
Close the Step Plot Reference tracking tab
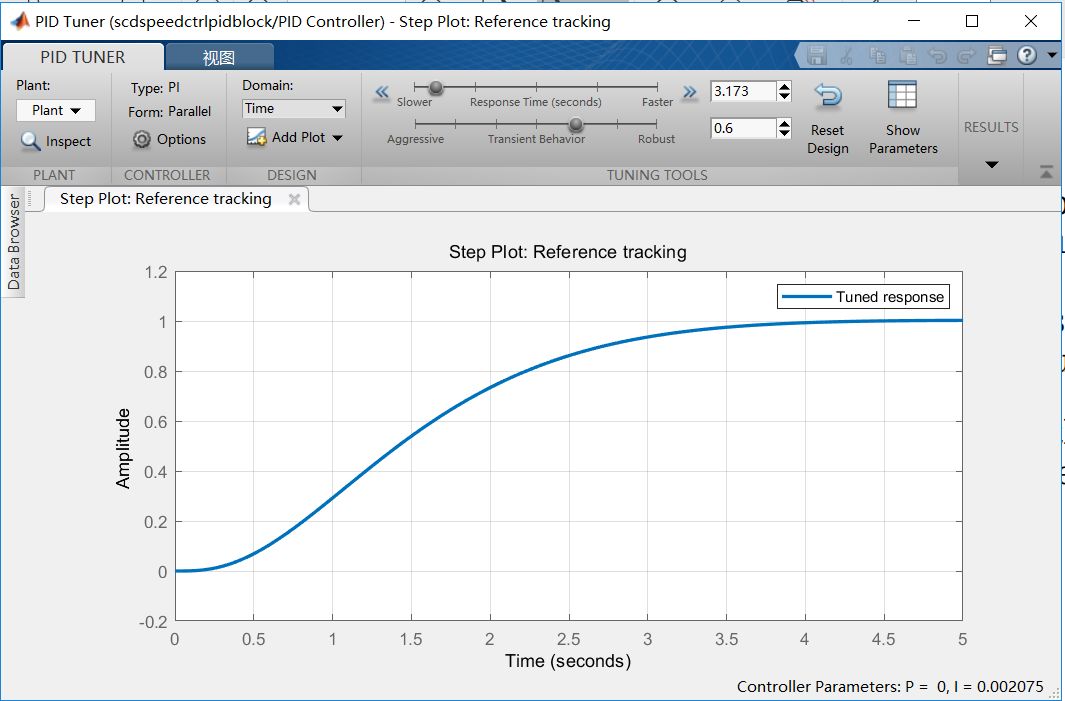[x=294, y=199]
